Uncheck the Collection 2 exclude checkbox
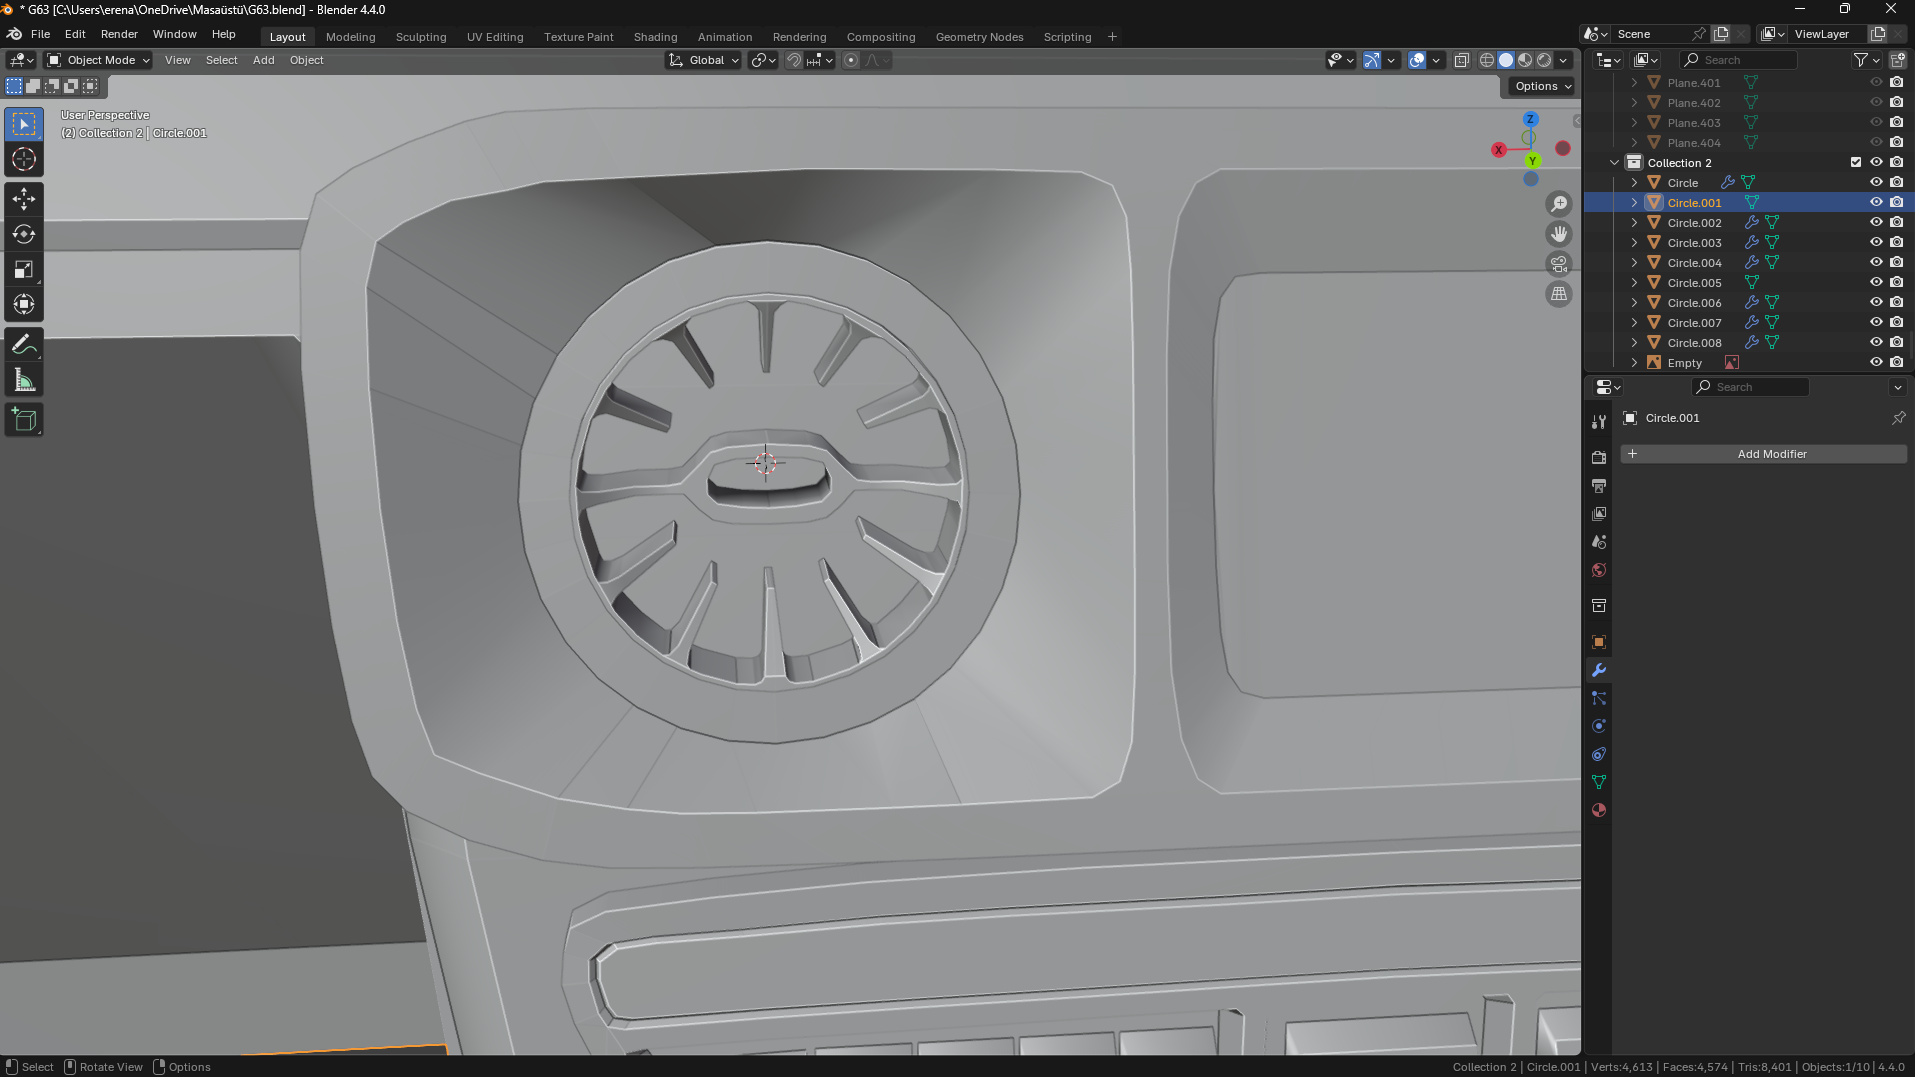This screenshot has height=1077, width=1915. click(1856, 162)
